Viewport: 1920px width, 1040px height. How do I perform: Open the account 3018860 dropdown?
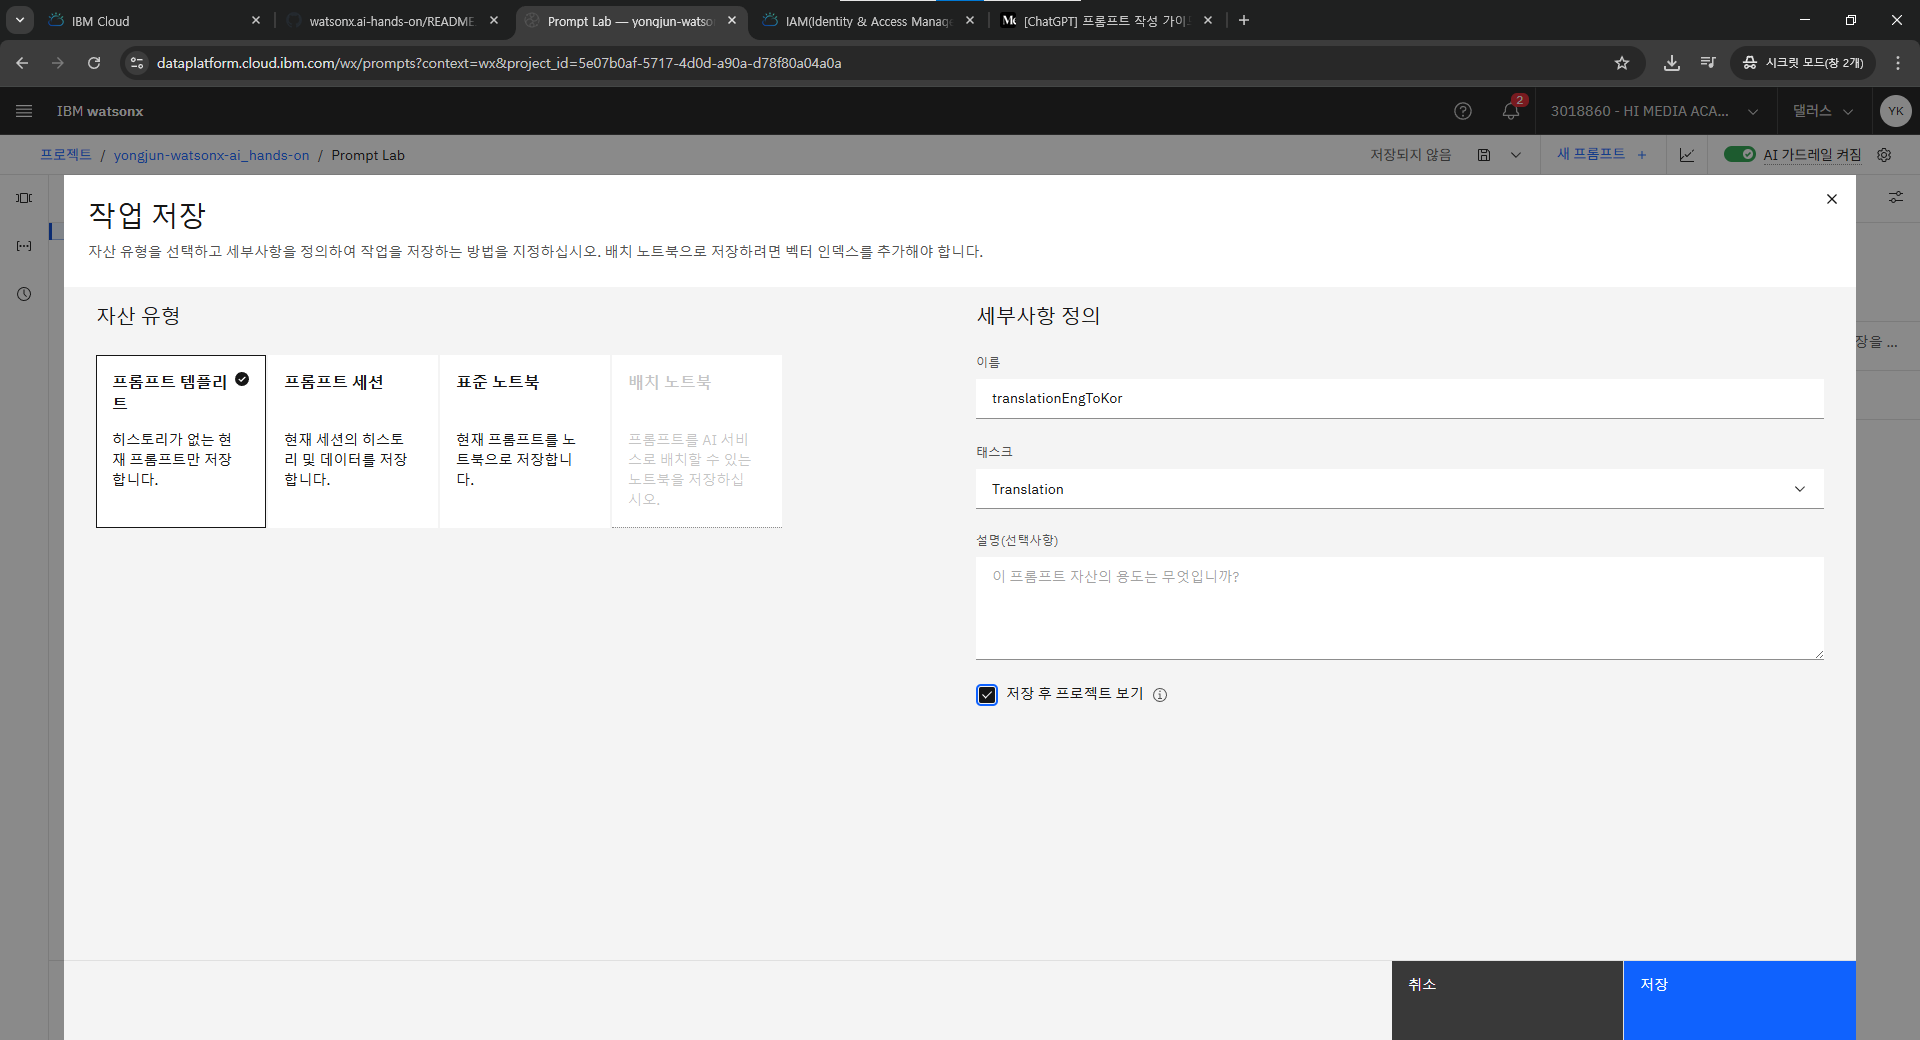point(1654,111)
